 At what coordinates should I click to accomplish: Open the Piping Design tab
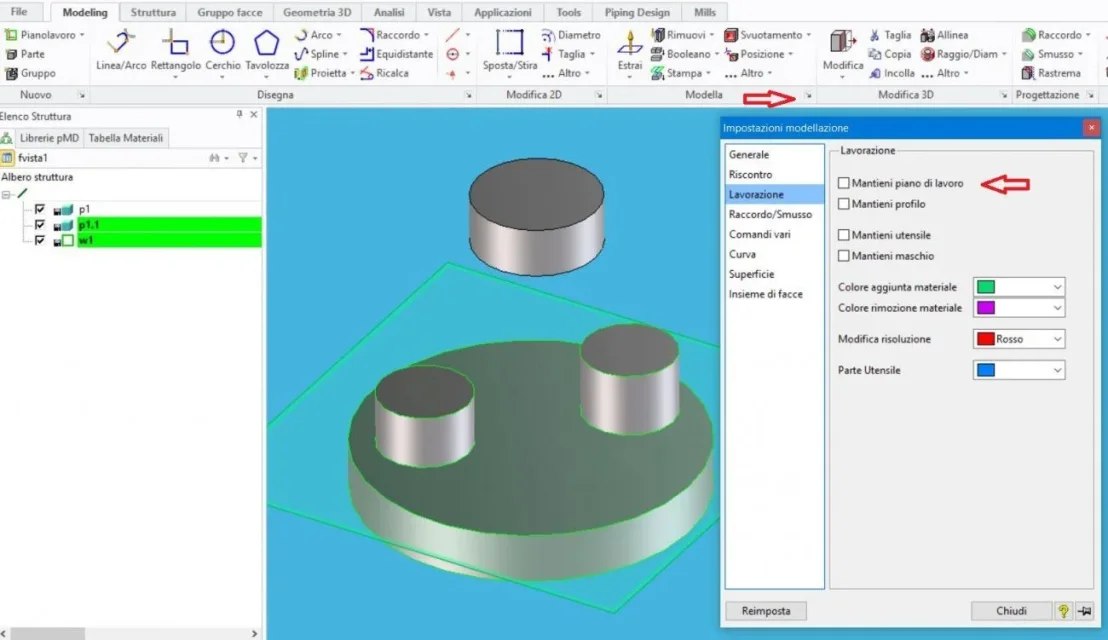click(x=637, y=12)
